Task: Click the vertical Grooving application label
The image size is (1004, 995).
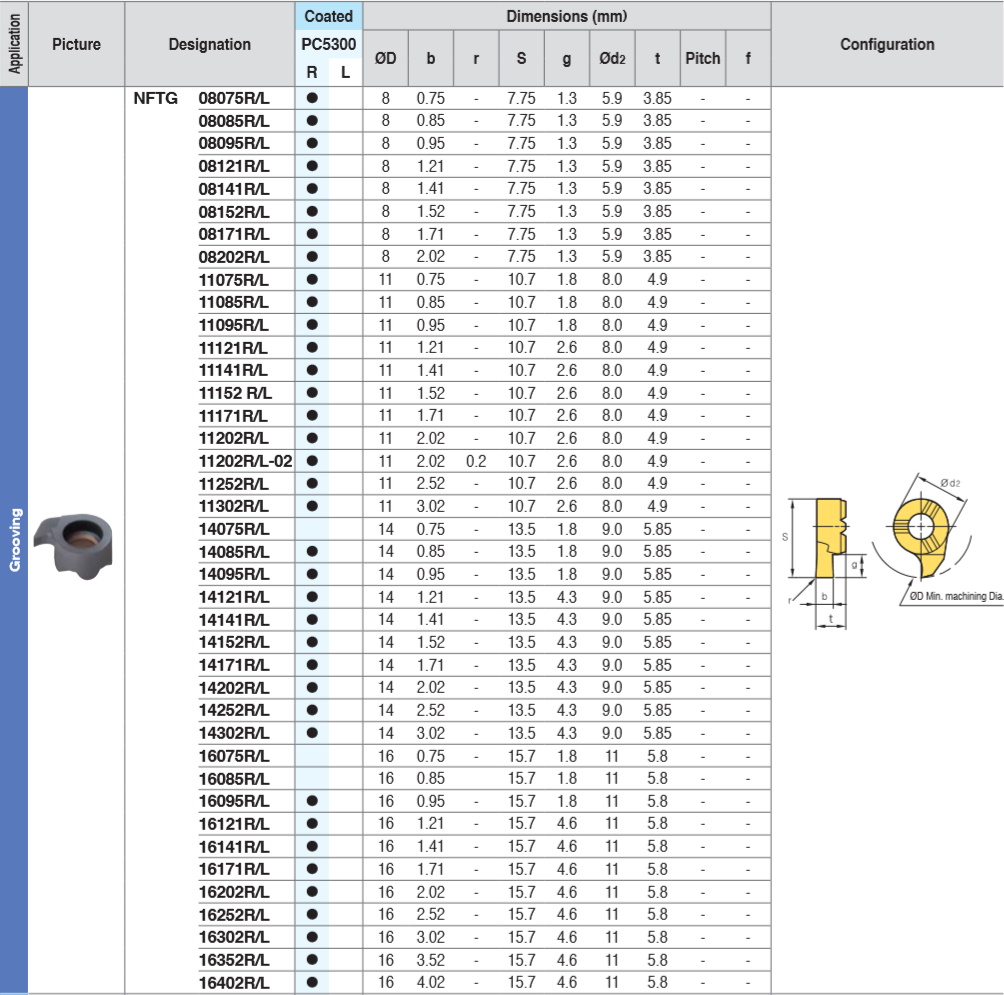Action: 15,540
